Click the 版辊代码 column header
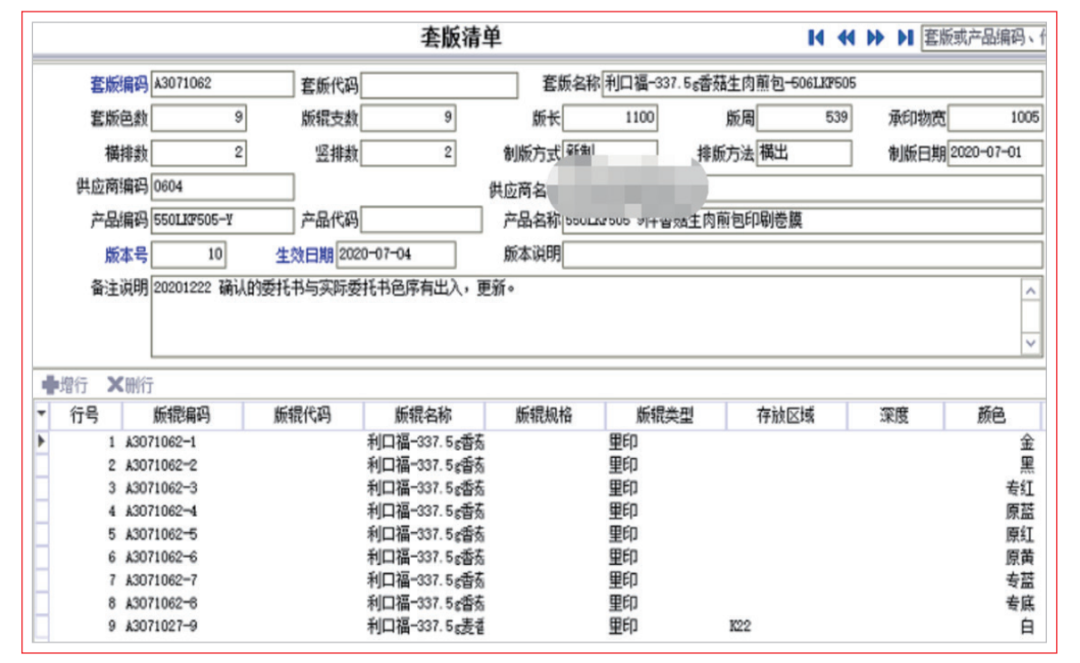1080x663 pixels. coord(302,415)
